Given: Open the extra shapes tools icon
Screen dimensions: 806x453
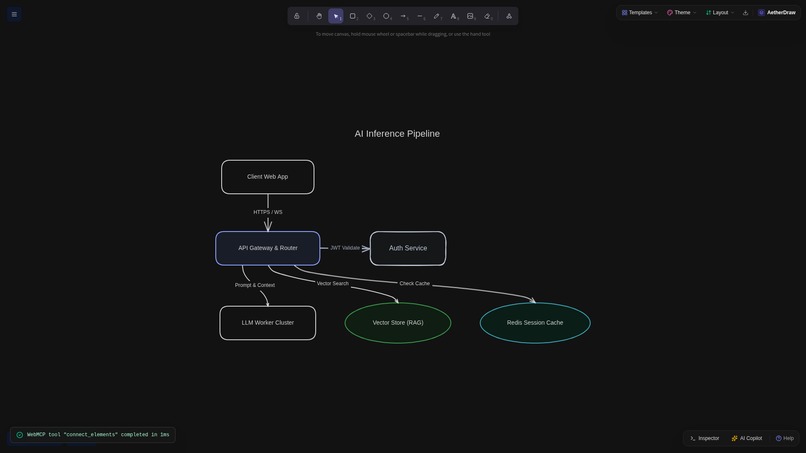Looking at the screenshot, I should point(509,16).
